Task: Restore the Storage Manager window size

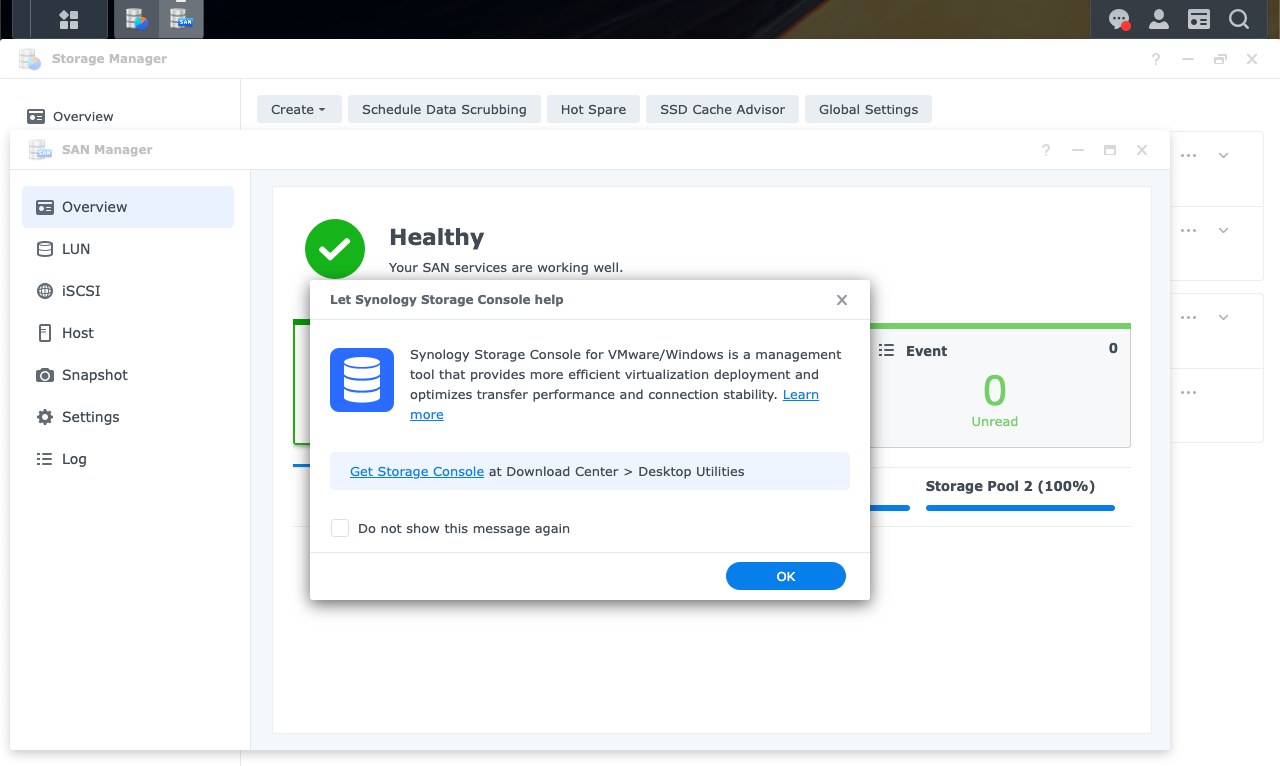Action: pyautogui.click(x=1220, y=59)
